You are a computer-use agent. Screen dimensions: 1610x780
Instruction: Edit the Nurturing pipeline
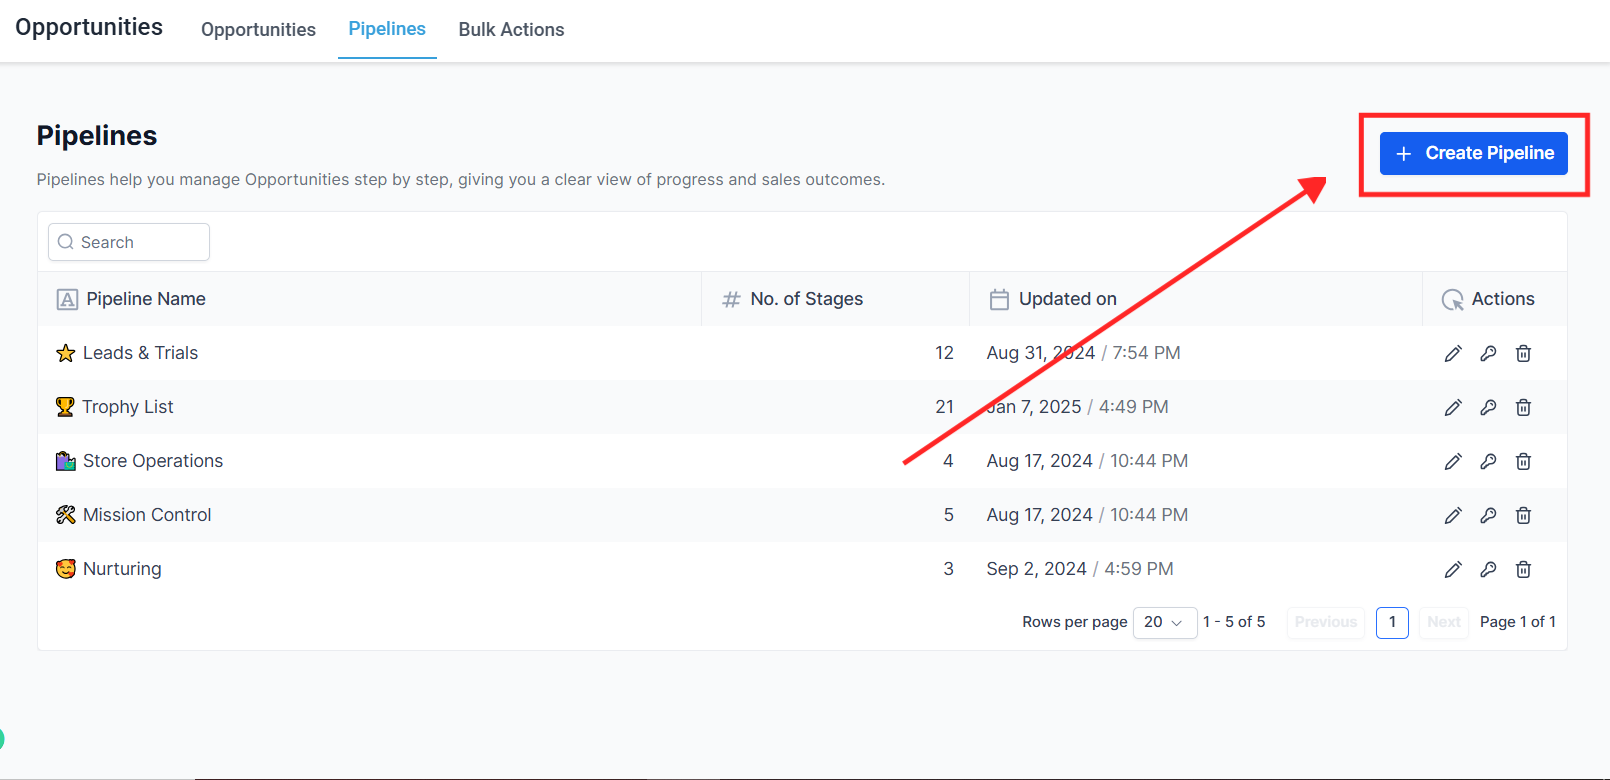pos(1453,569)
